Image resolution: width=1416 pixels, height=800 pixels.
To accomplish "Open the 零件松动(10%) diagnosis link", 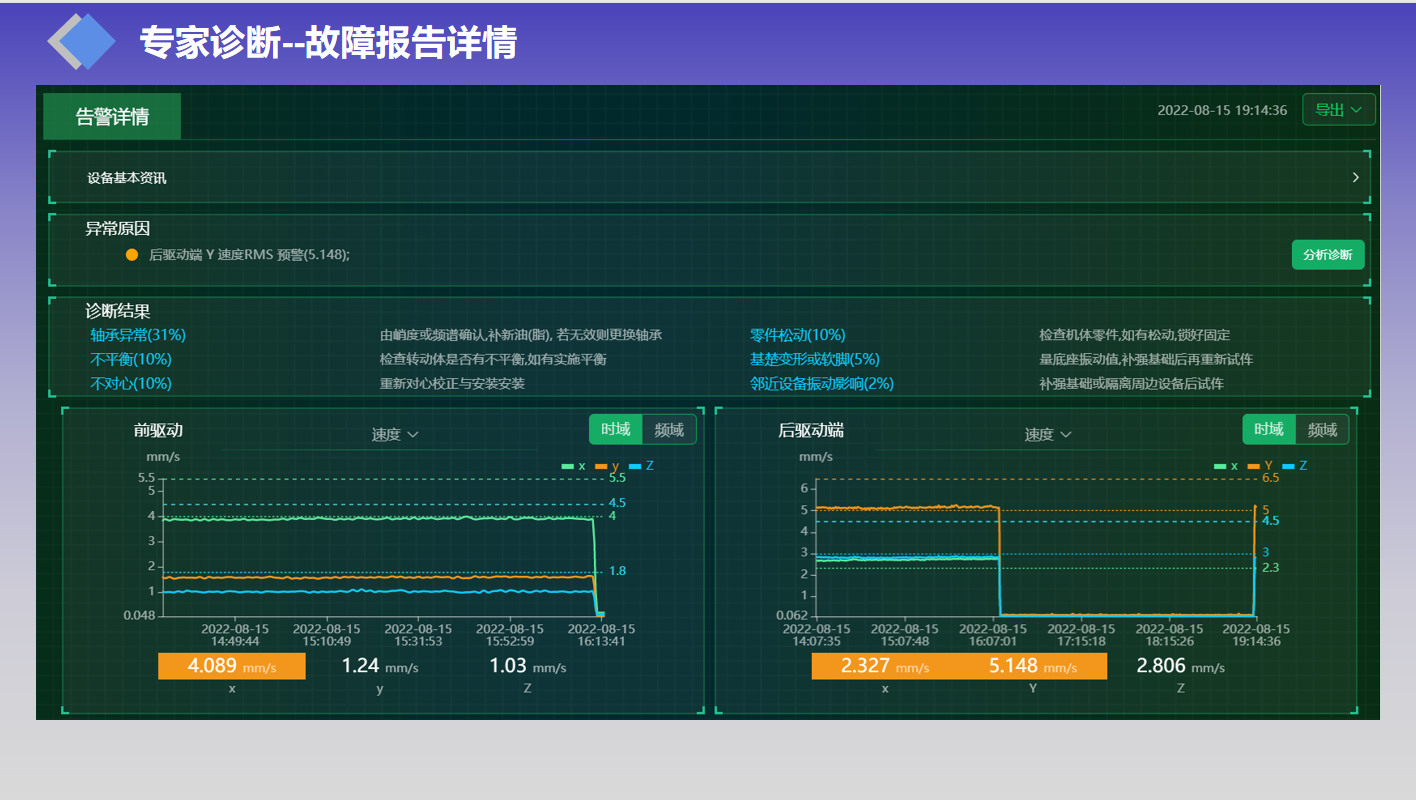I will [797, 335].
